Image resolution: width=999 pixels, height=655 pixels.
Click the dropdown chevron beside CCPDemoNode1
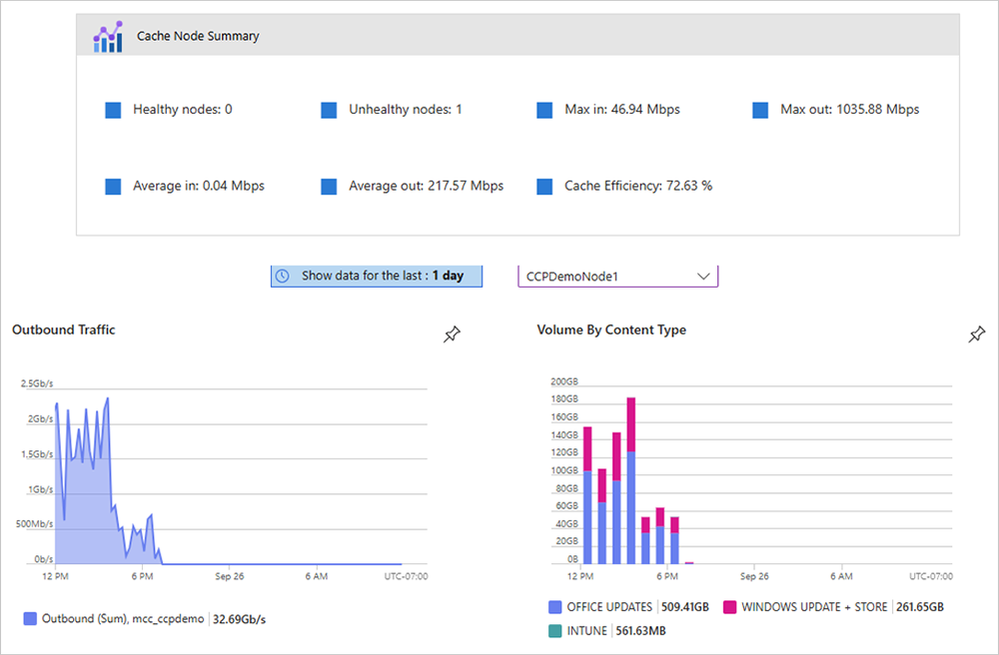(703, 277)
